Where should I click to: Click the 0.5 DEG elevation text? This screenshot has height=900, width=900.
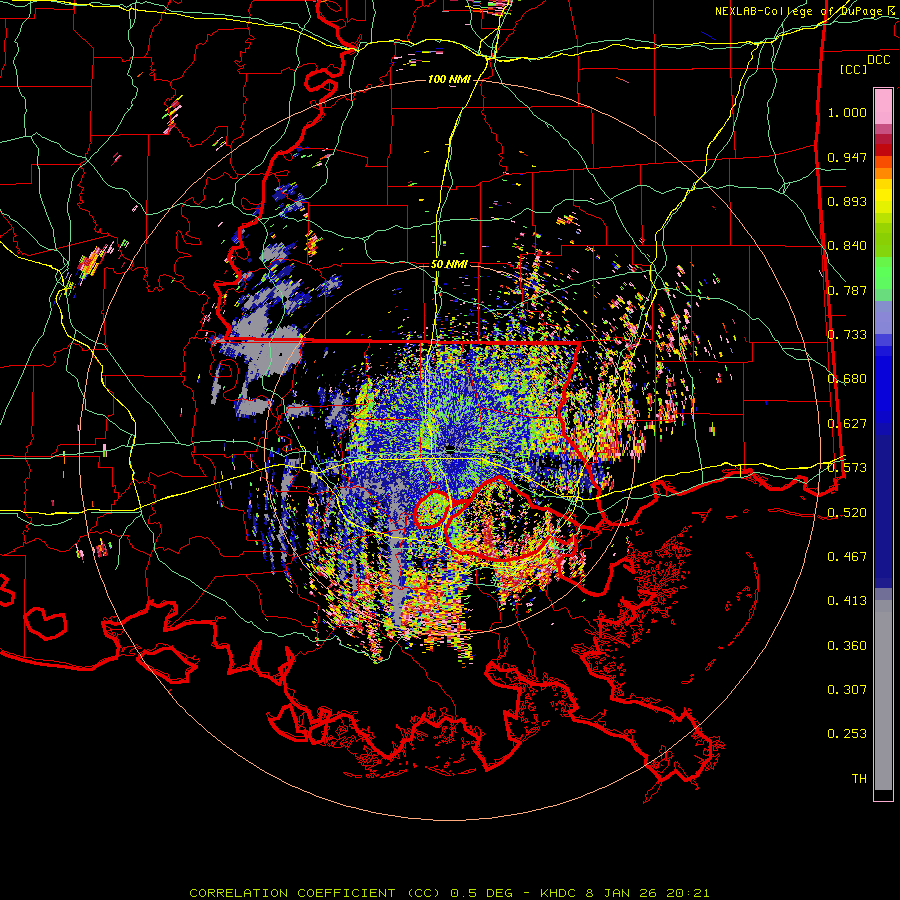[x=483, y=893]
